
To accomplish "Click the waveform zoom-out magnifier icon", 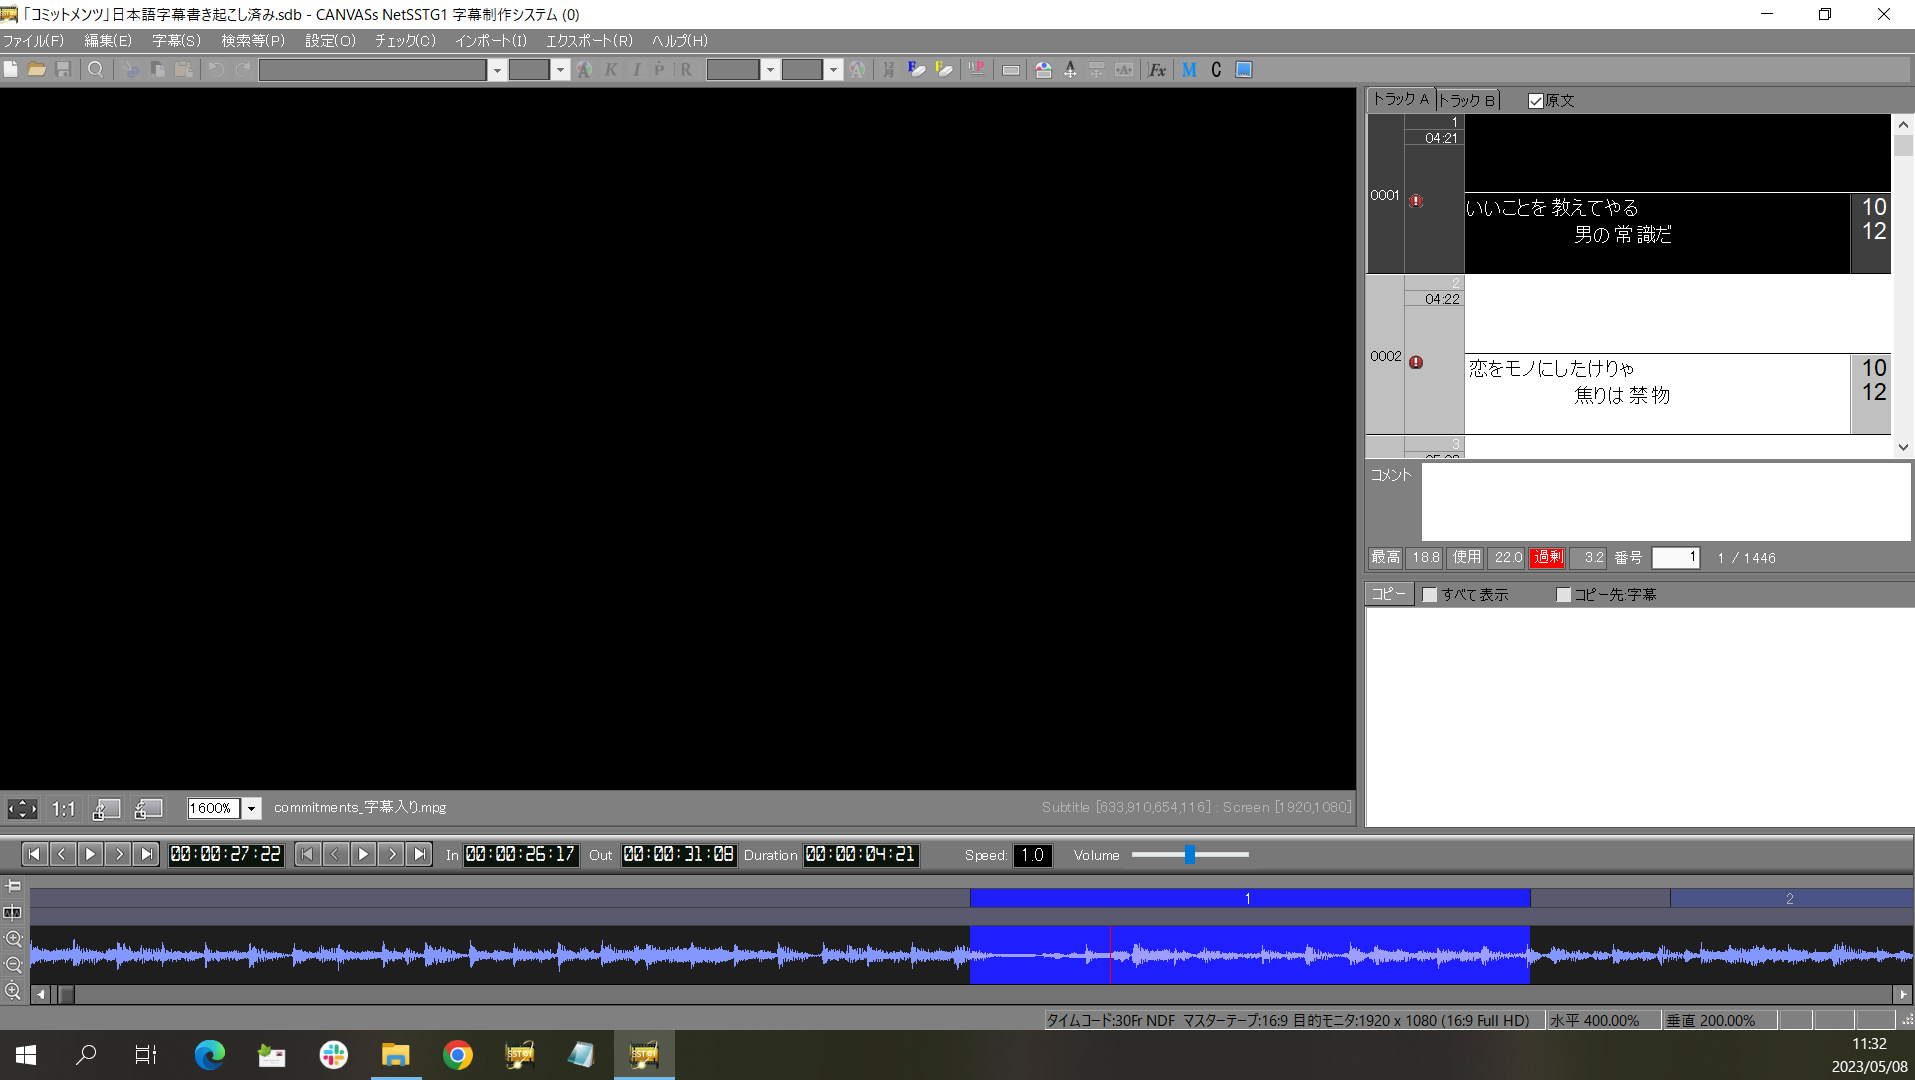I will [13, 965].
